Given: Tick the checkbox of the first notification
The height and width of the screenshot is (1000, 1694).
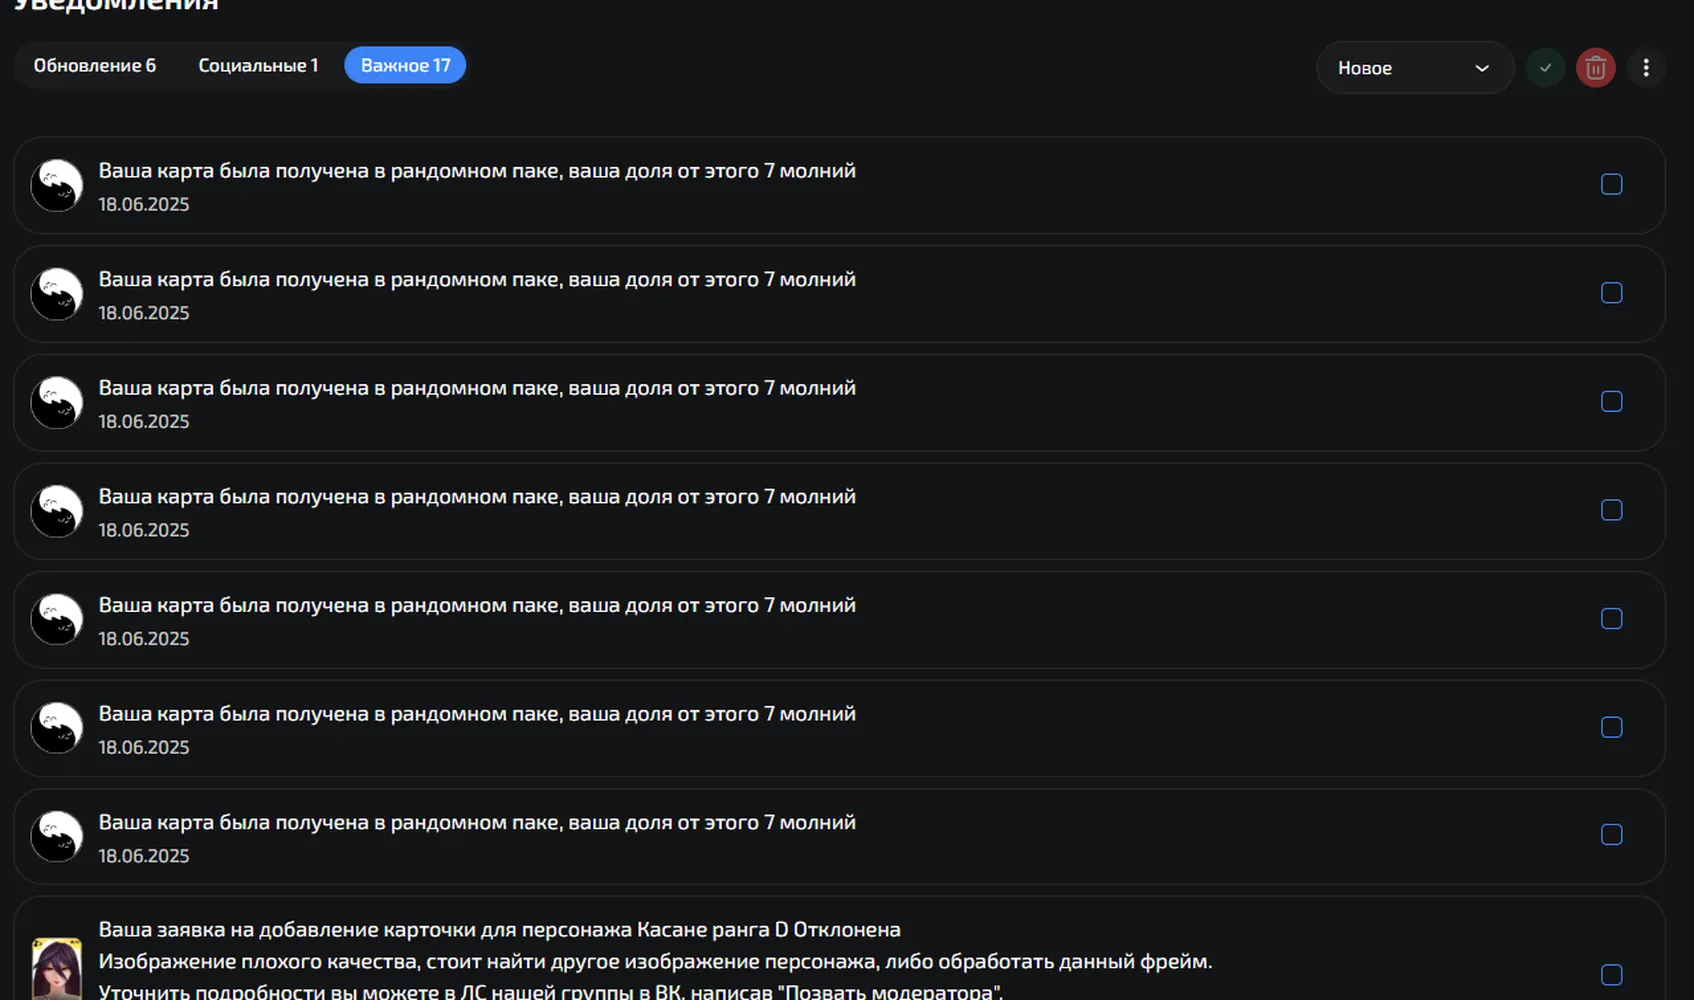Looking at the screenshot, I should (x=1612, y=184).
